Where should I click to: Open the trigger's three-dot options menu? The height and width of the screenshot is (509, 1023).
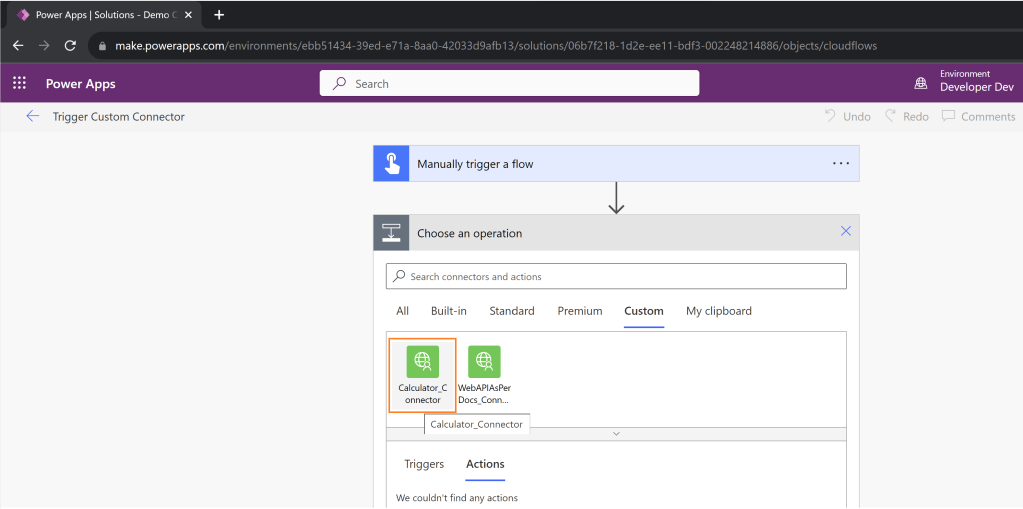point(840,164)
